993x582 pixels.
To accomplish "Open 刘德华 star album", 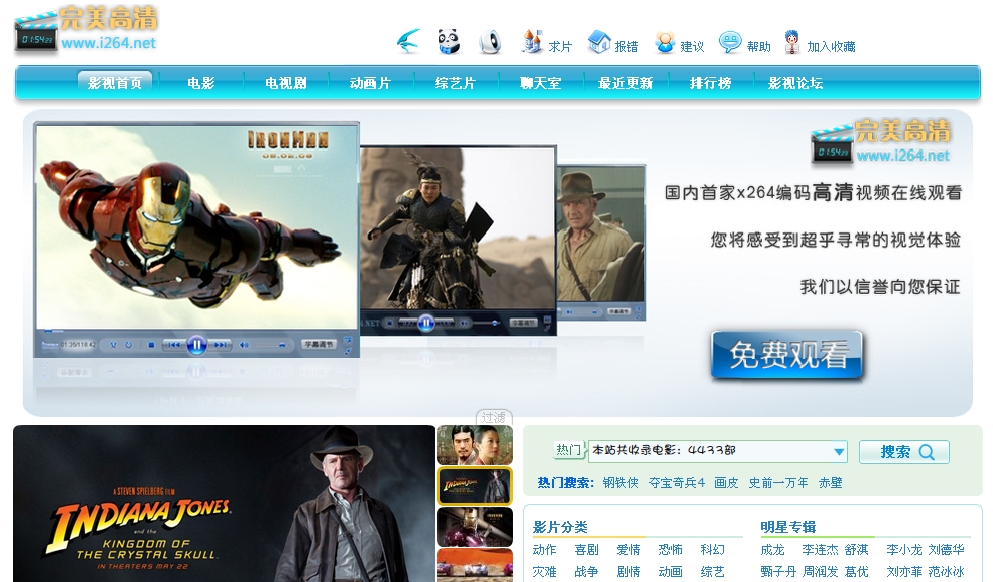I will 947,550.
